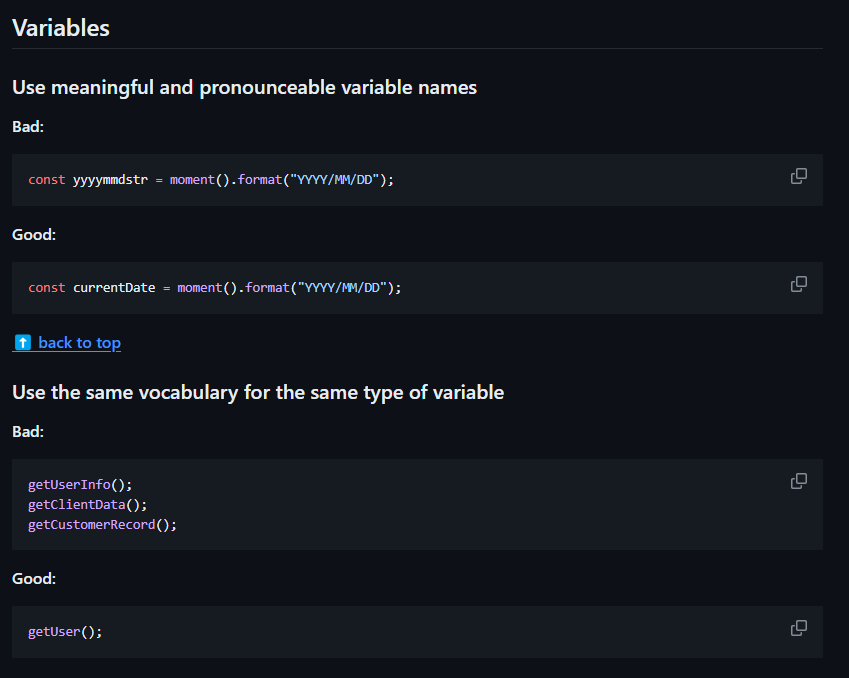The image size is (849, 678).
Task: Copy the getUserInfo code block
Action: click(799, 481)
